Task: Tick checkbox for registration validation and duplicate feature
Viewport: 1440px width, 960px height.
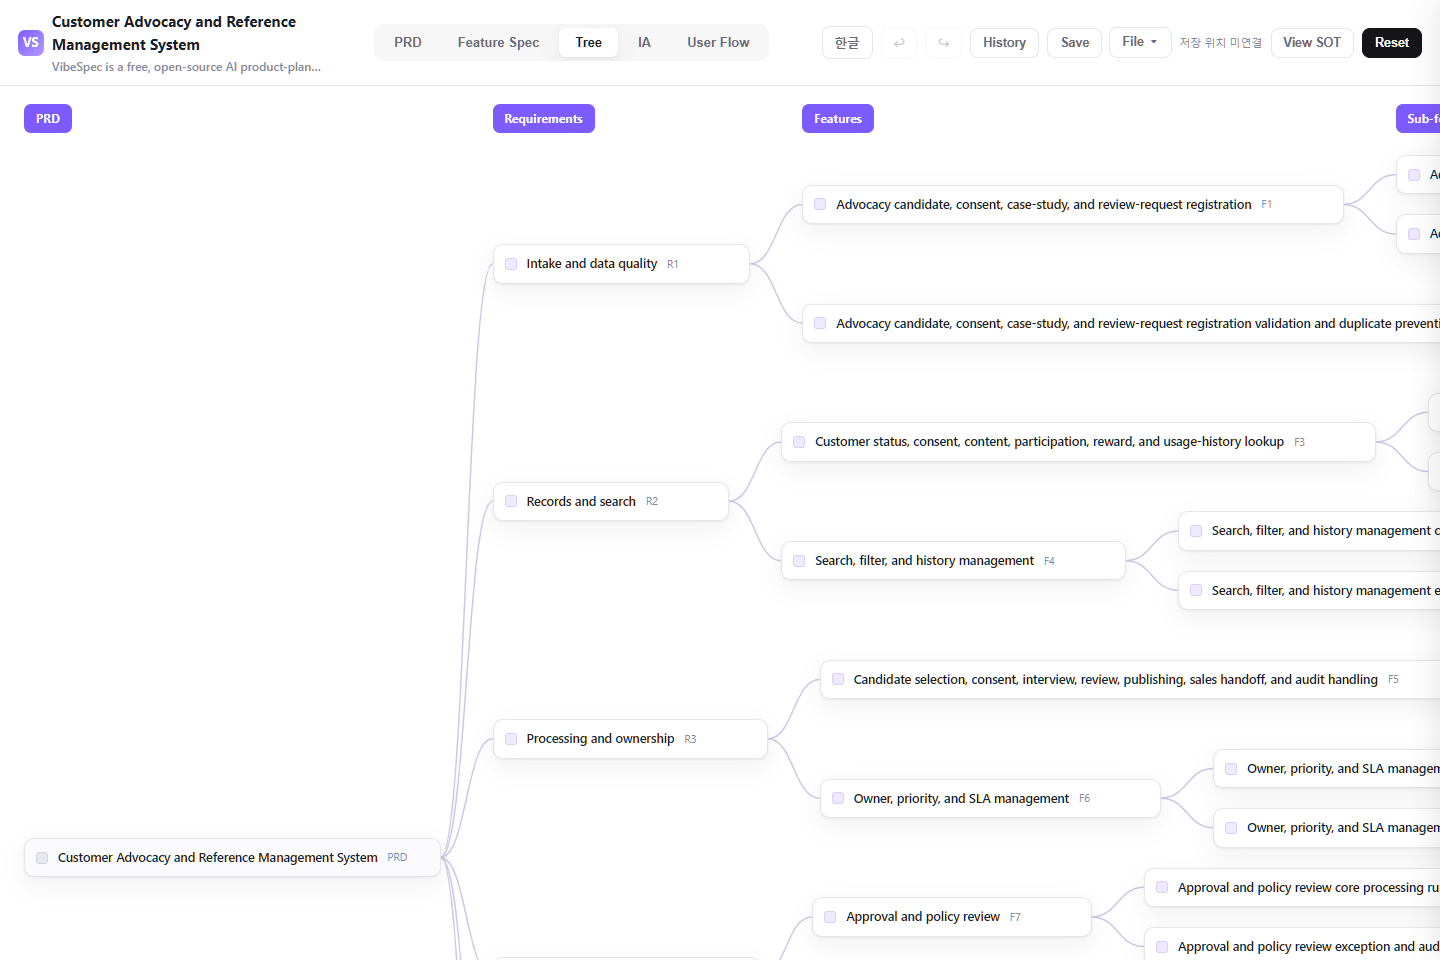Action: [820, 324]
